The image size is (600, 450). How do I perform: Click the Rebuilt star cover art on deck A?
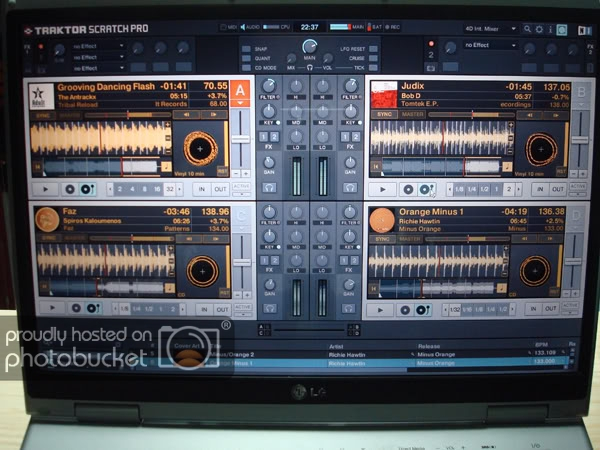(41, 96)
